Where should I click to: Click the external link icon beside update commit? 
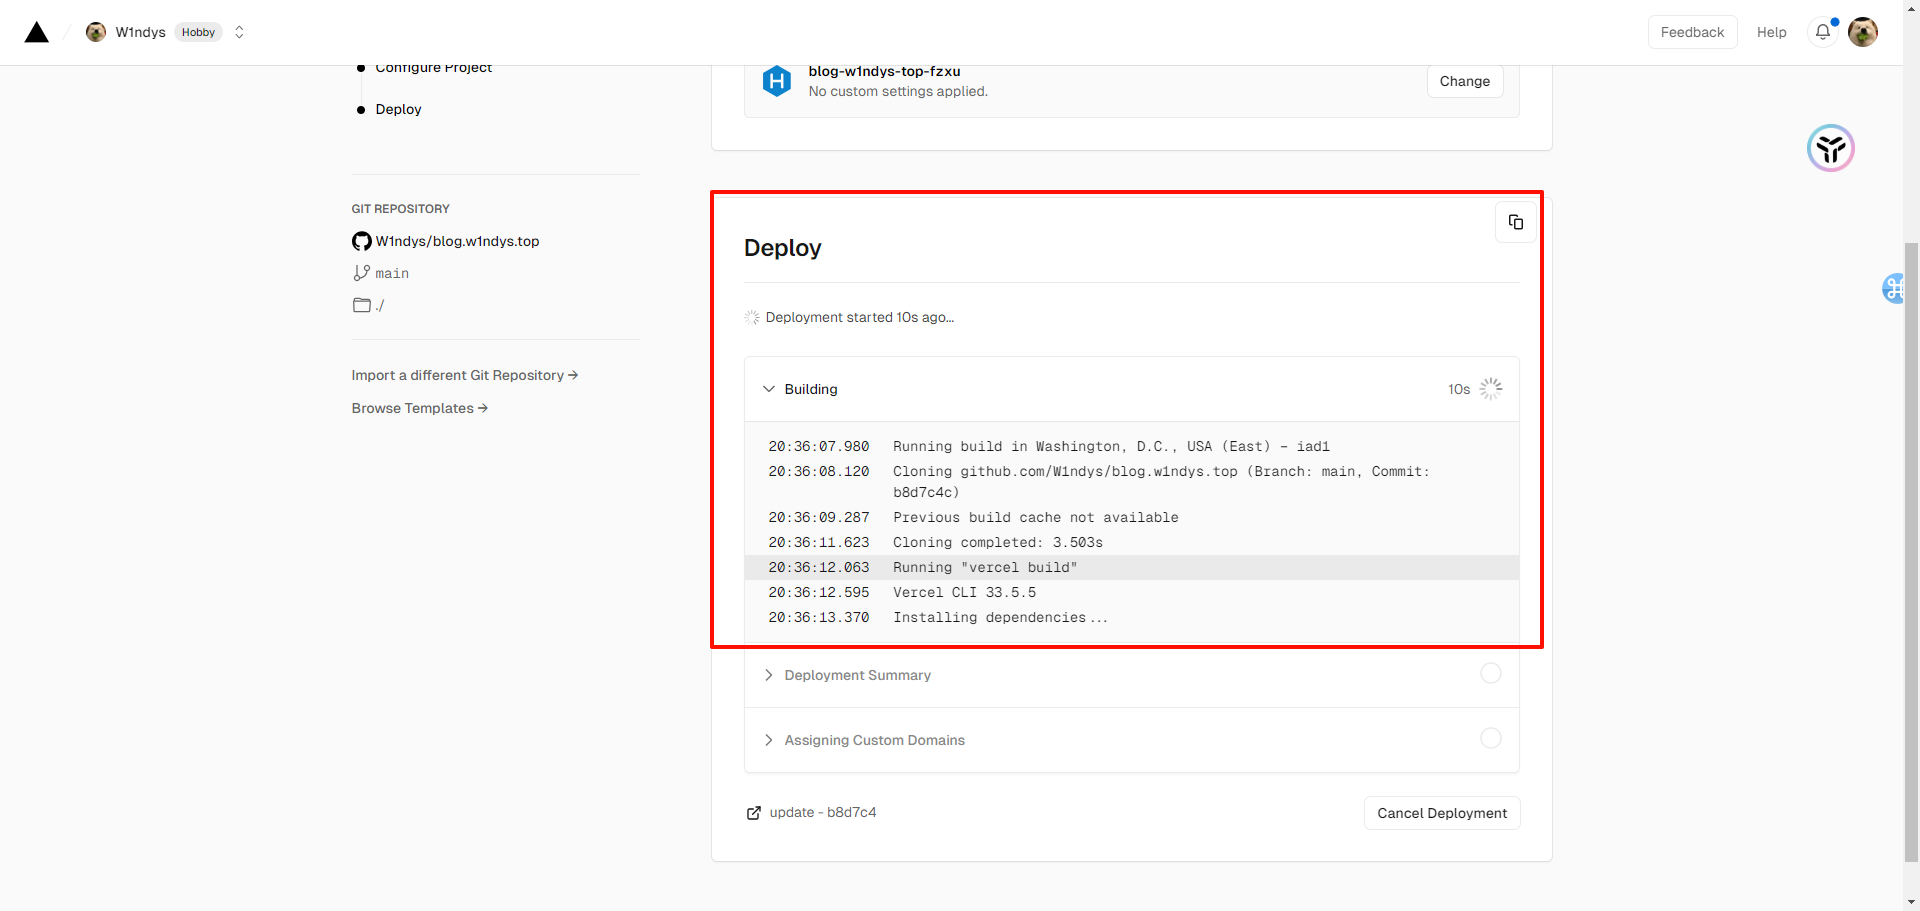[754, 813]
